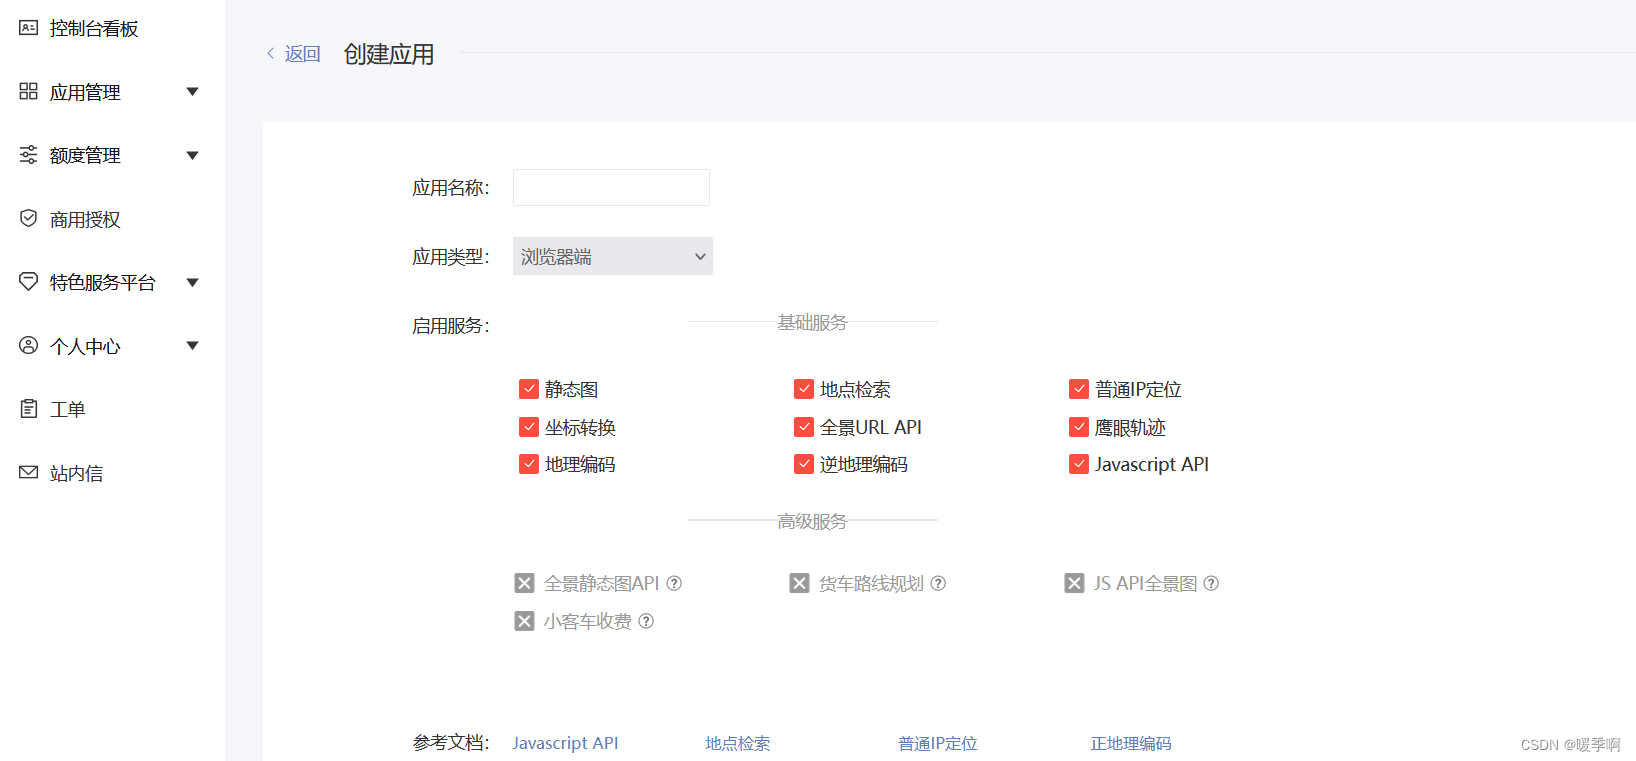Uncheck the 地点检索 service checkbox

[804, 389]
